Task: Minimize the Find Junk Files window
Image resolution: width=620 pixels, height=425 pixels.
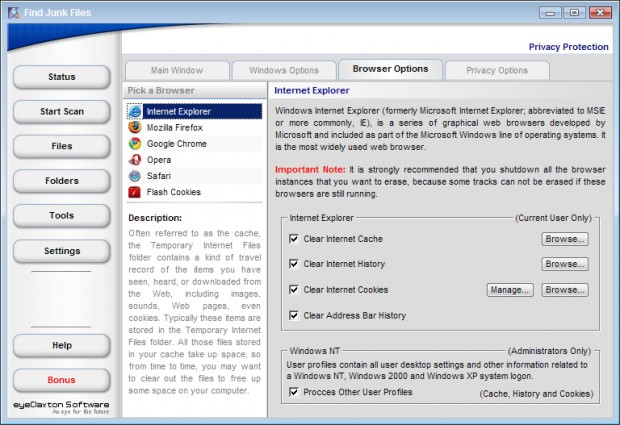Action: pyautogui.click(x=550, y=13)
